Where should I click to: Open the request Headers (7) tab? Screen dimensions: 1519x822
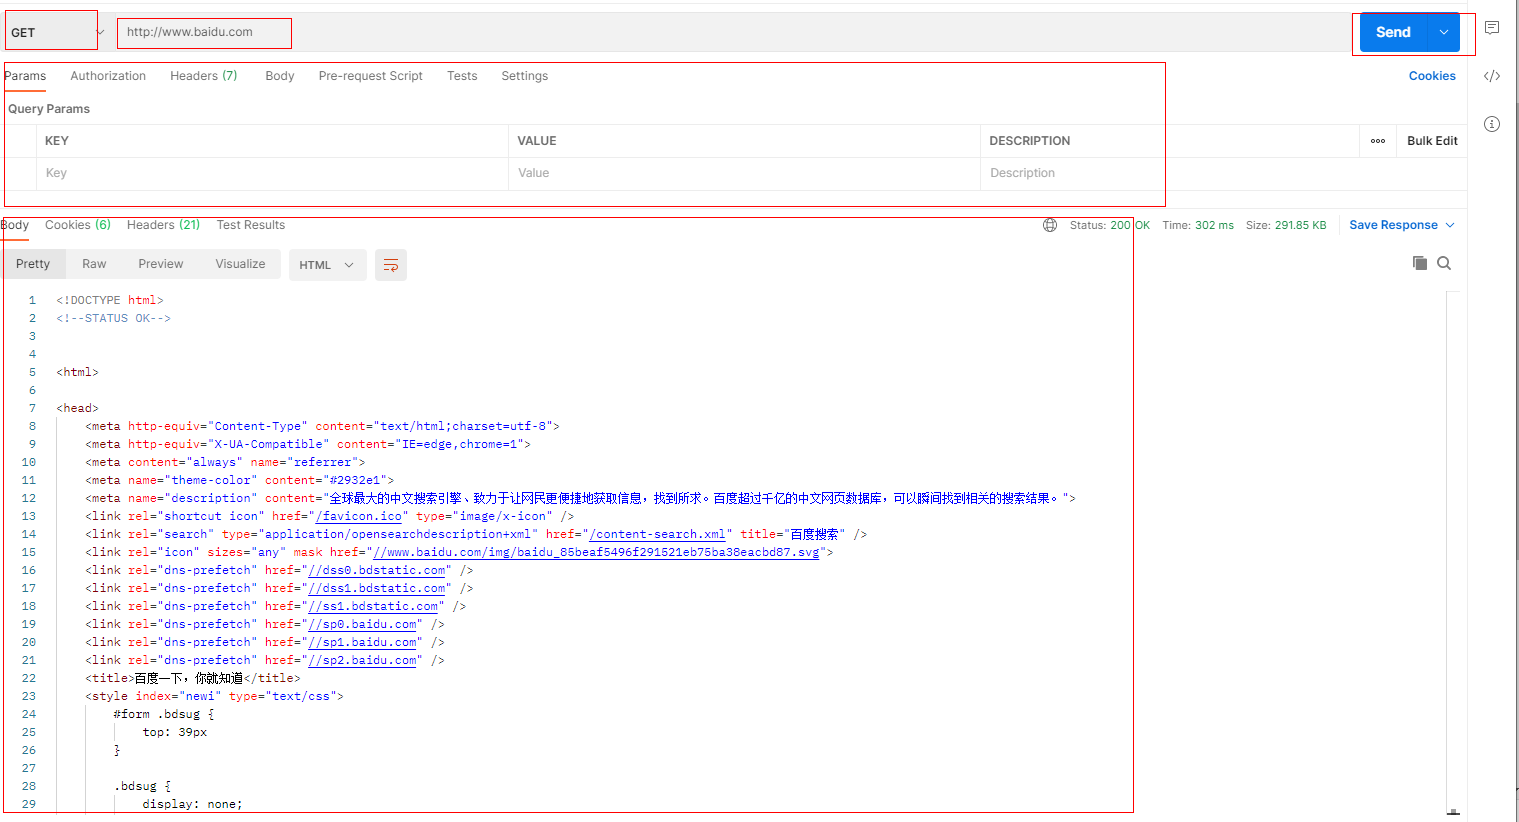pos(204,76)
